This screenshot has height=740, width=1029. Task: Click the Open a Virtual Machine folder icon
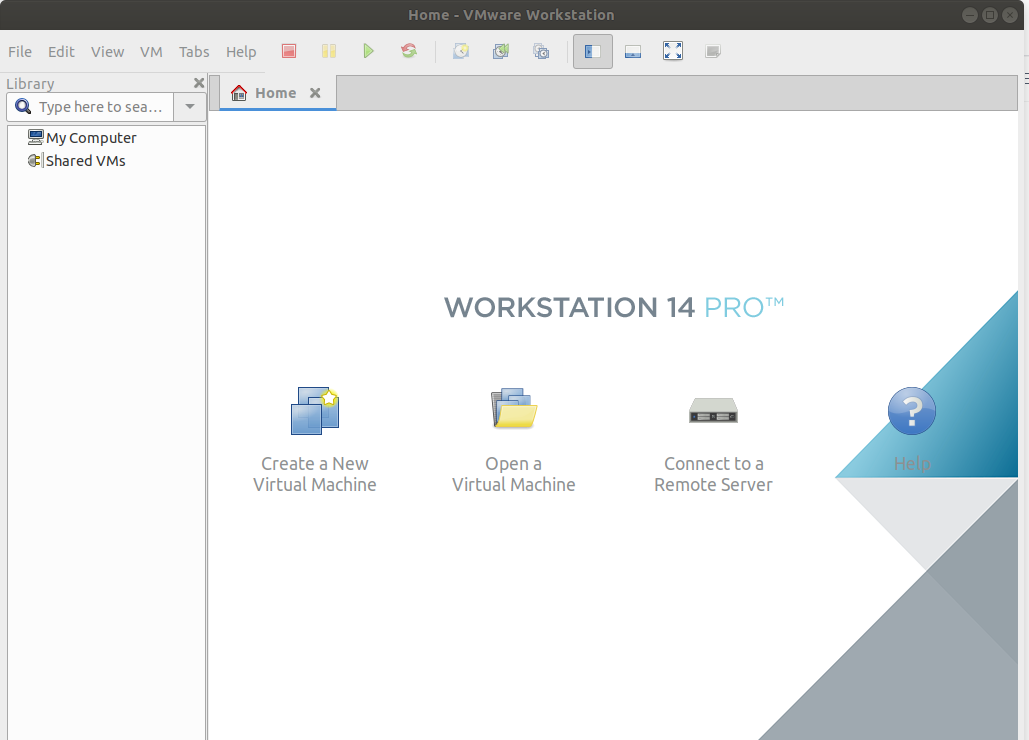[x=514, y=408]
